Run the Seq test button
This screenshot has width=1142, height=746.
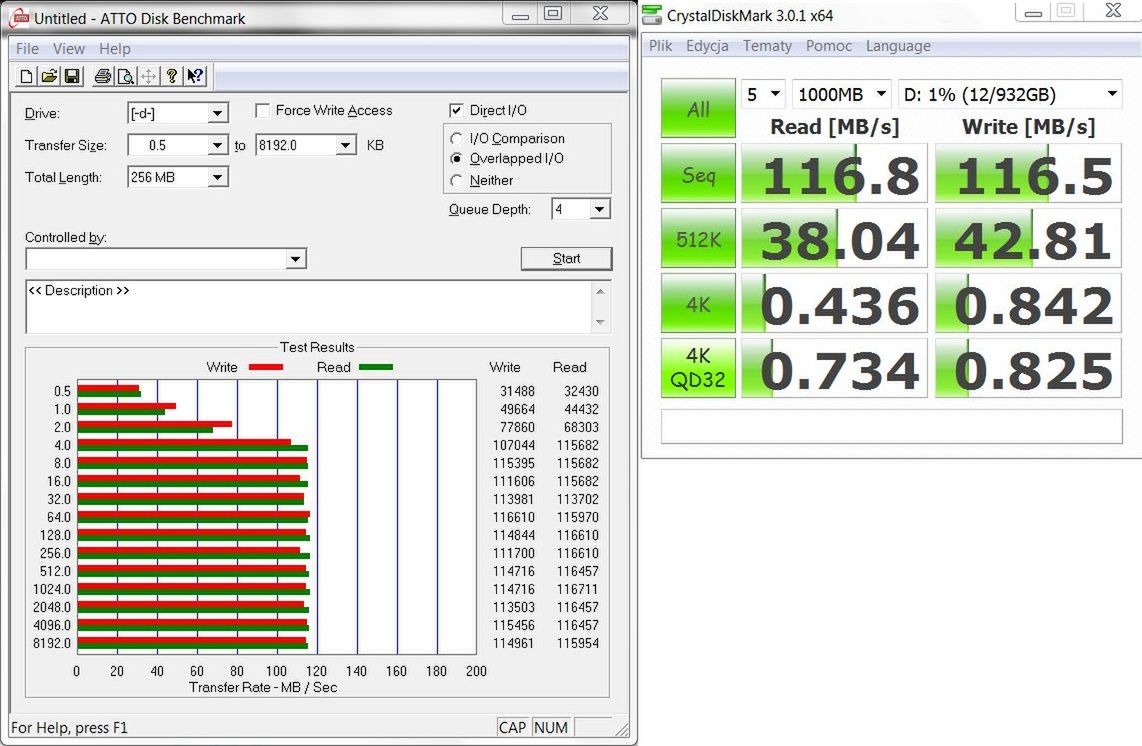click(x=698, y=173)
